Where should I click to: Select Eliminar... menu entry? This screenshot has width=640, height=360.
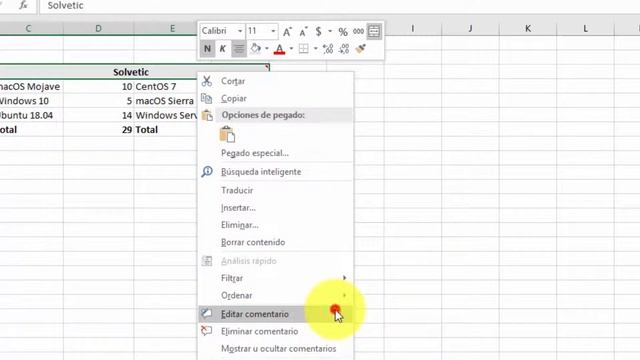[x=276, y=225]
